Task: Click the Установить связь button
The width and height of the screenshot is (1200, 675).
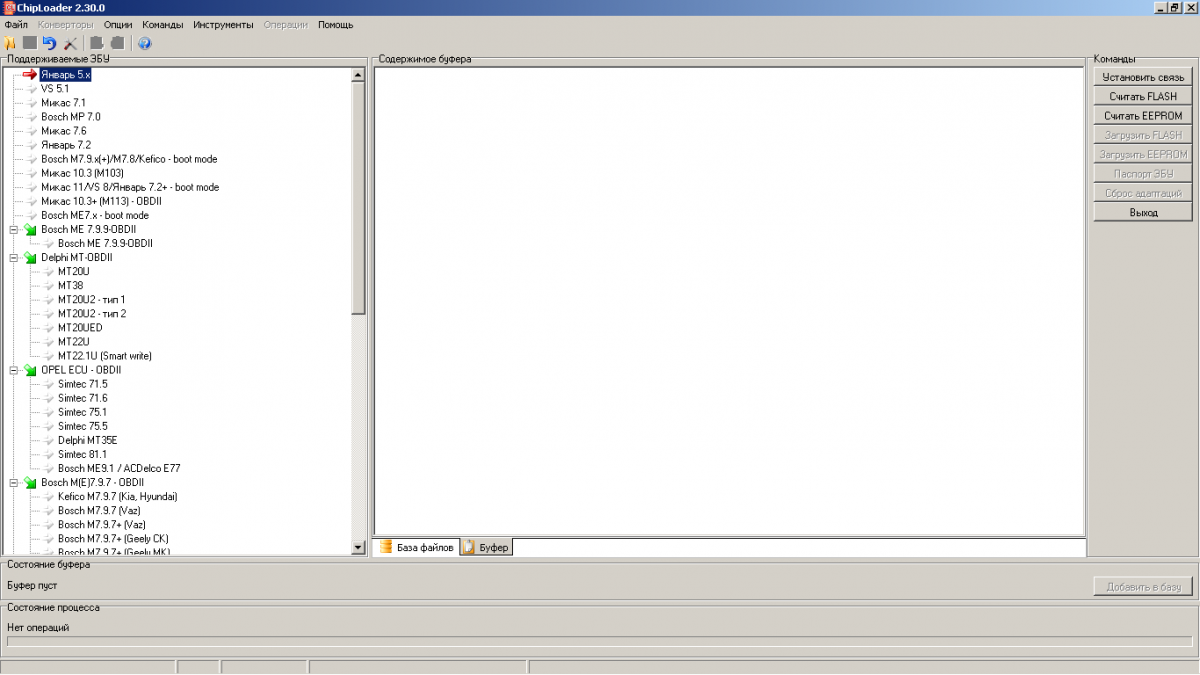Action: [1142, 77]
